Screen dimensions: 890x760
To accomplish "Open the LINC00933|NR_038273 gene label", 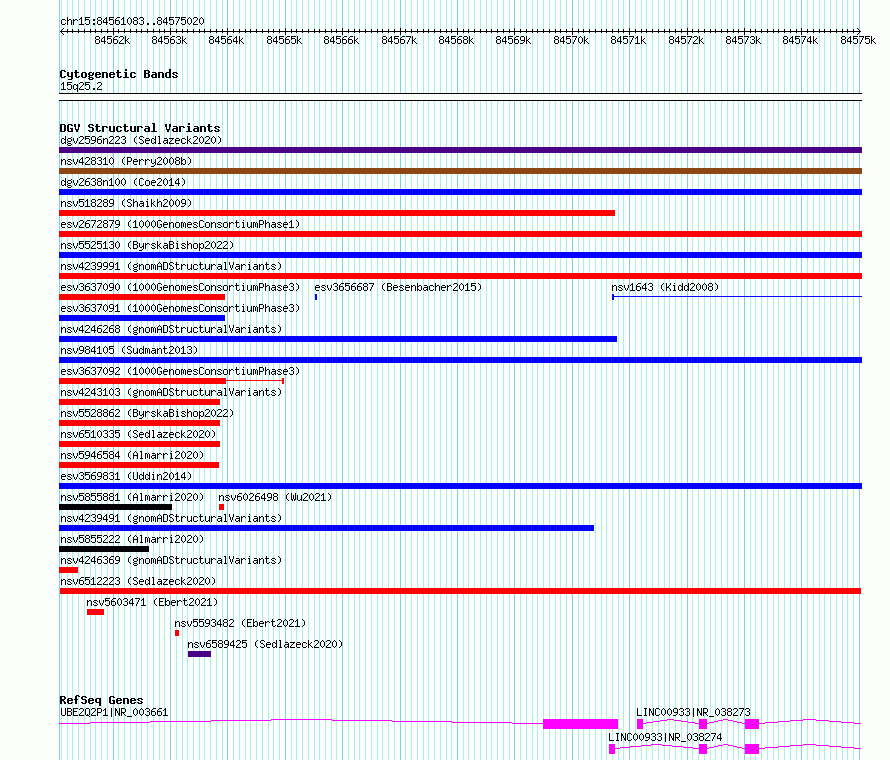I will tap(693, 712).
